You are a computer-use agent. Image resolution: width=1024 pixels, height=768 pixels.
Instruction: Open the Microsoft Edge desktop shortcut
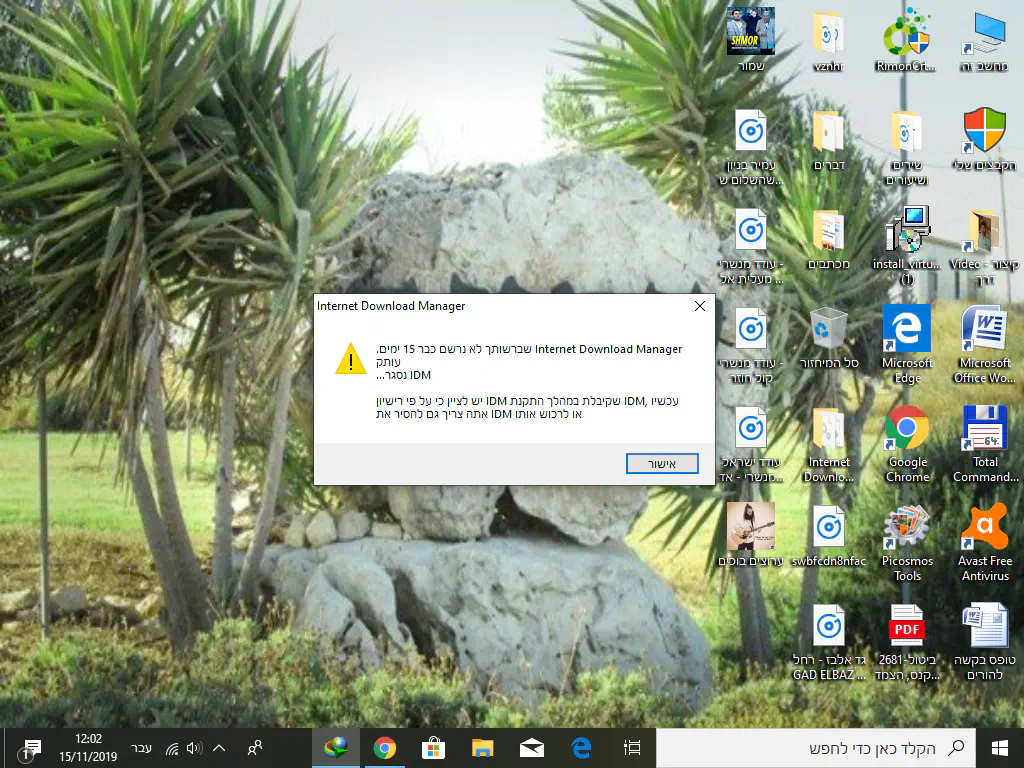[907, 330]
